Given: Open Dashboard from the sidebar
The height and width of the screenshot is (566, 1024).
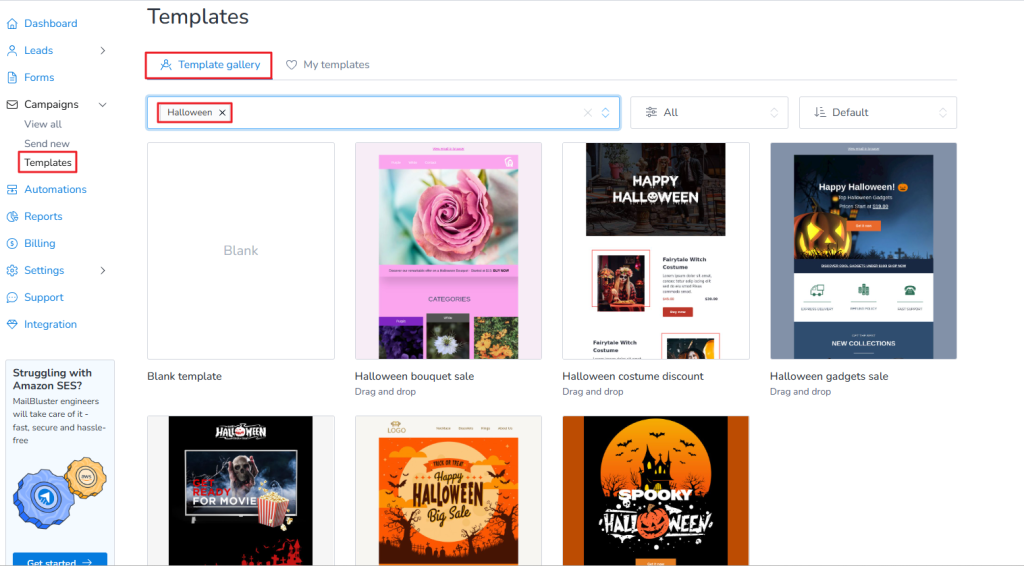Looking at the screenshot, I should coord(50,24).
